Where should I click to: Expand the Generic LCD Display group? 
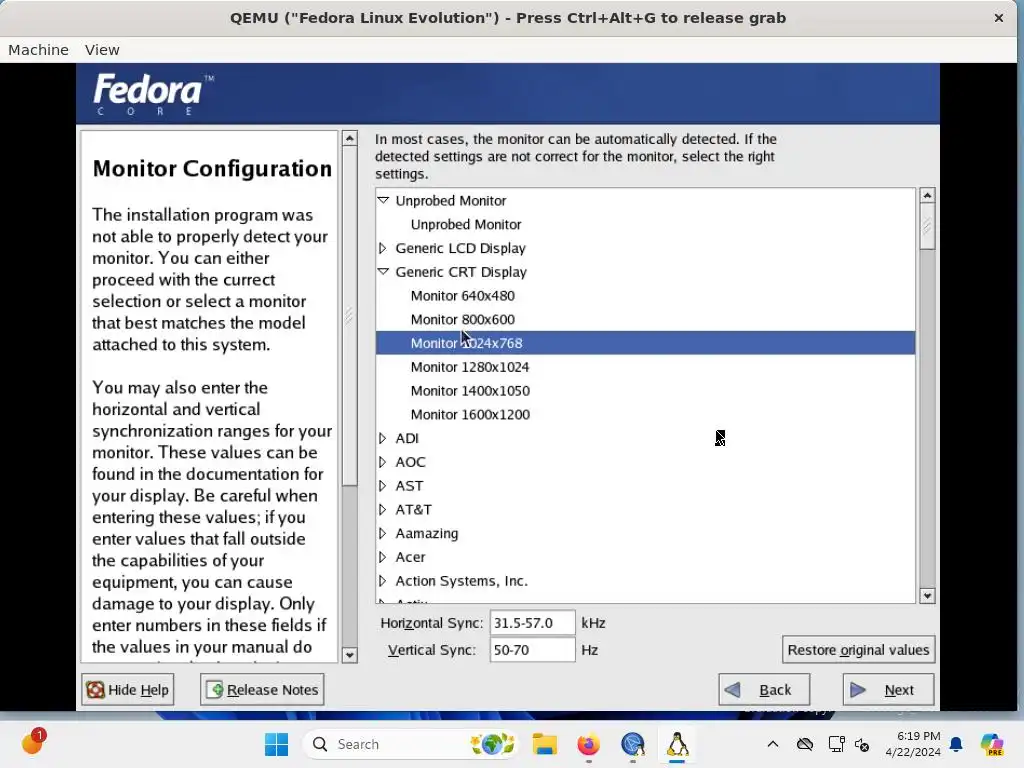(383, 248)
